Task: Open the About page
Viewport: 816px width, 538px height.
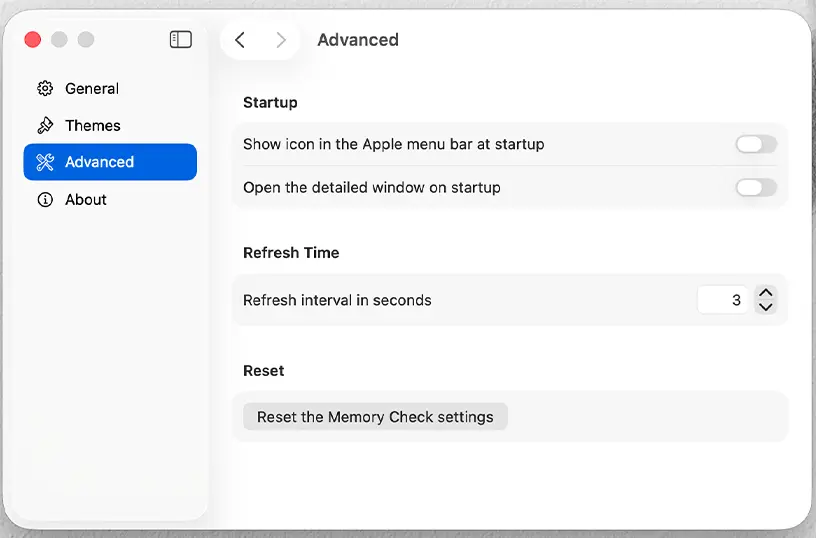Action: (x=86, y=200)
